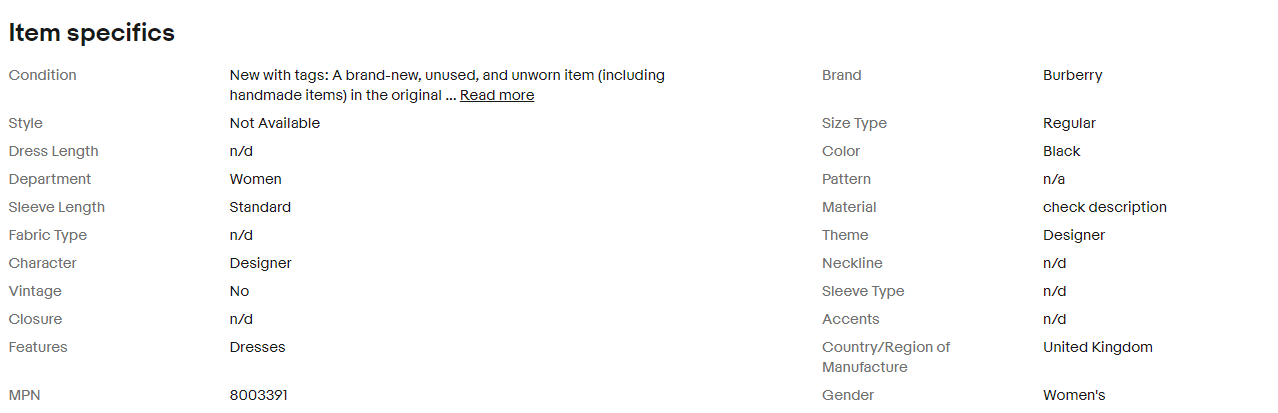Select the Color value Black
The image size is (1278, 413).
(x=1061, y=151)
